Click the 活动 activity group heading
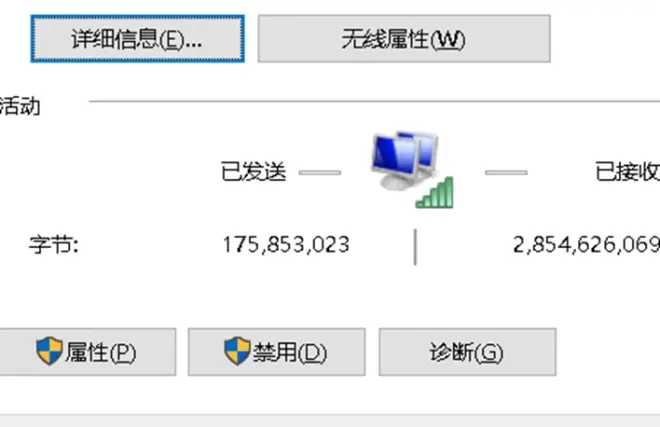Image resolution: width=660 pixels, height=427 pixels. [20, 106]
